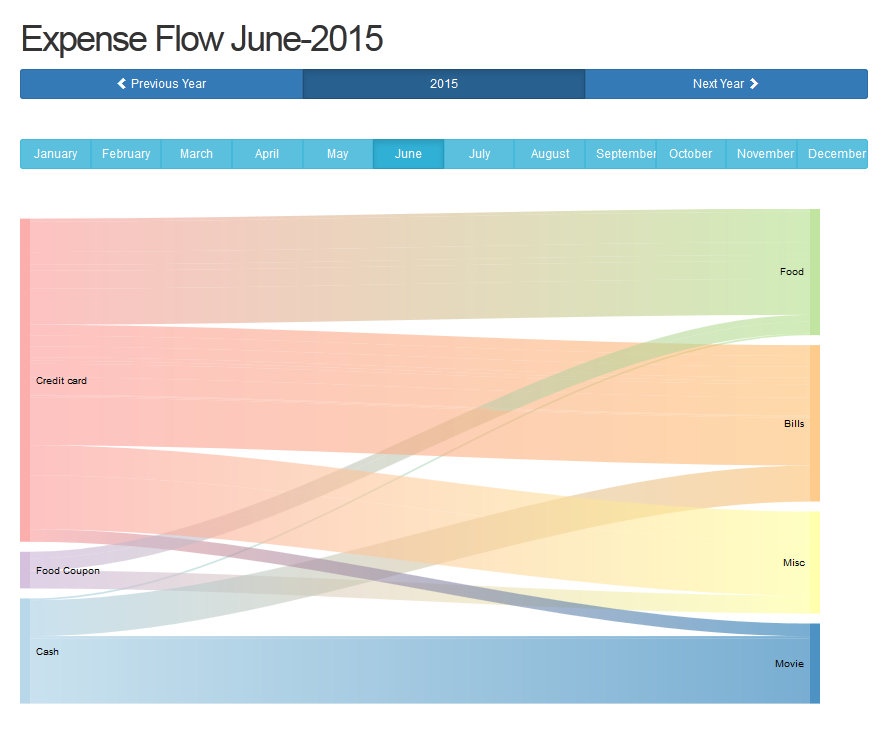Select the 2015 year button

click(x=444, y=84)
